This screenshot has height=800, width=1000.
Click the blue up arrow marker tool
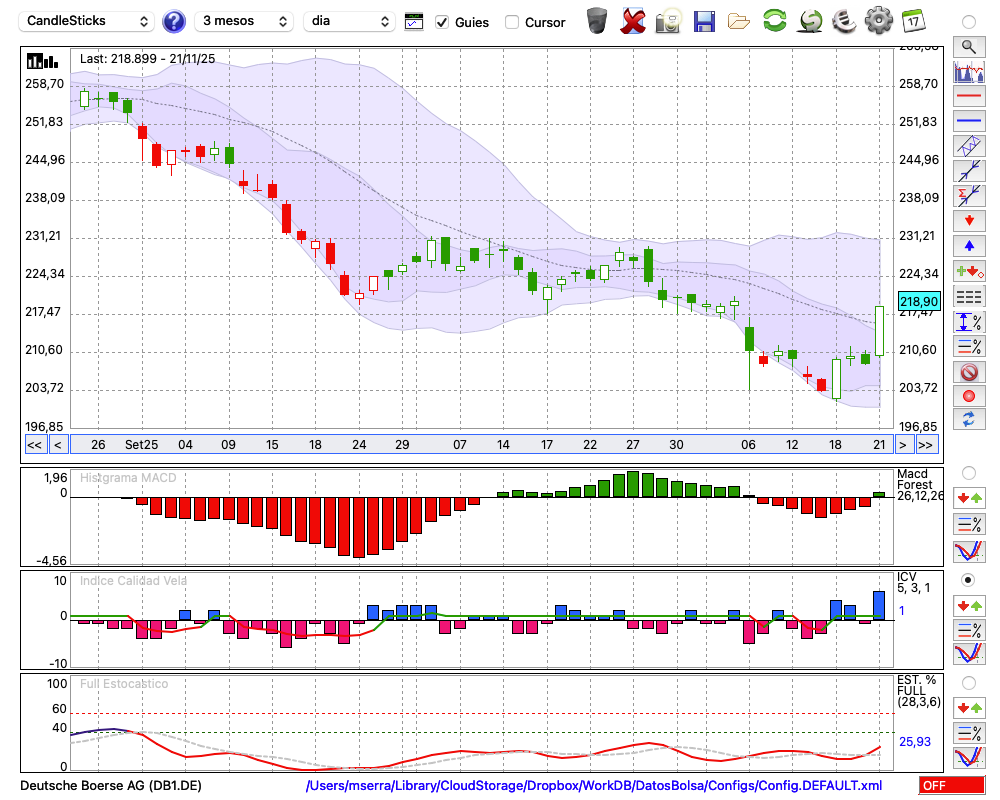pyautogui.click(x=968, y=245)
